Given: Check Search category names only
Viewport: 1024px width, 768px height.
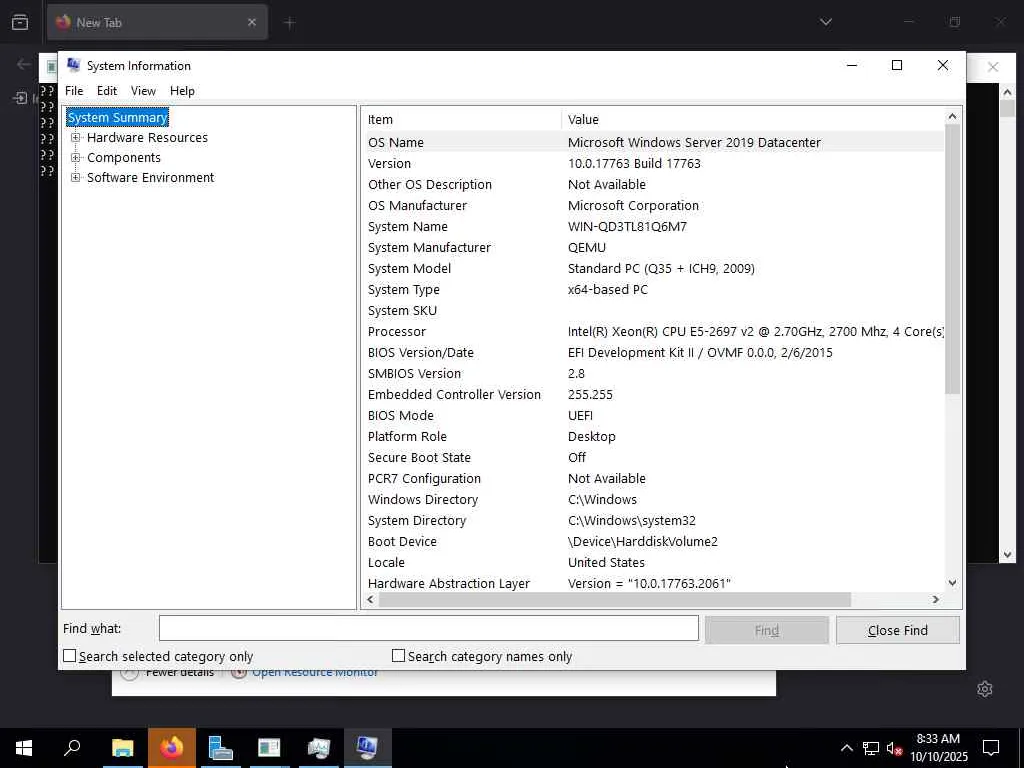Looking at the screenshot, I should (398, 656).
